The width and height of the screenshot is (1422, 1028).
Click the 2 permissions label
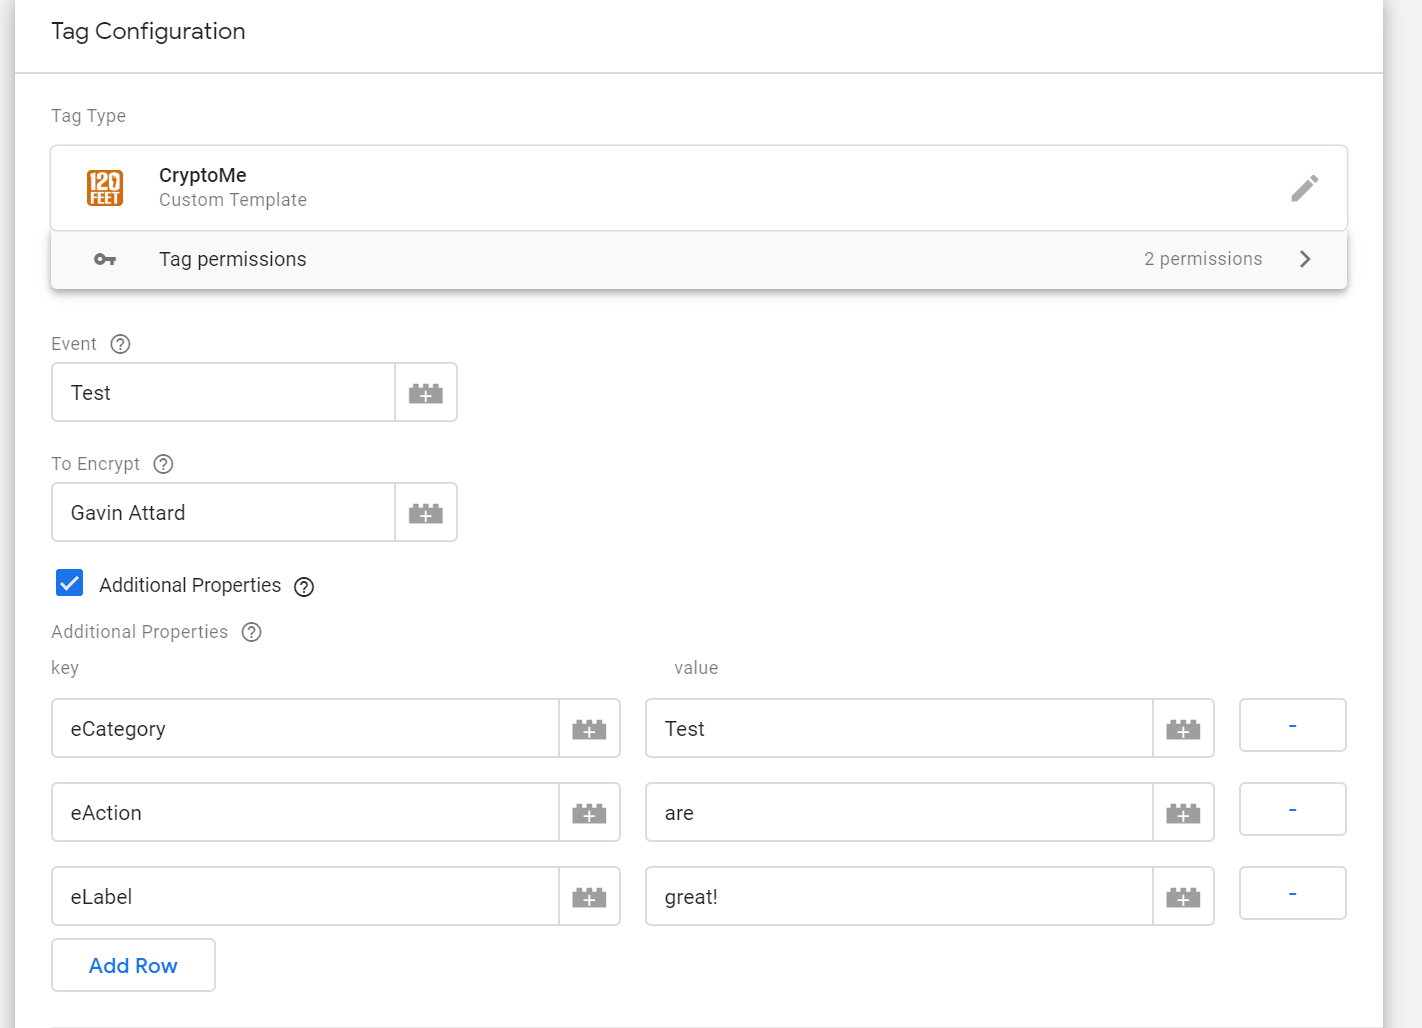coord(1203,259)
